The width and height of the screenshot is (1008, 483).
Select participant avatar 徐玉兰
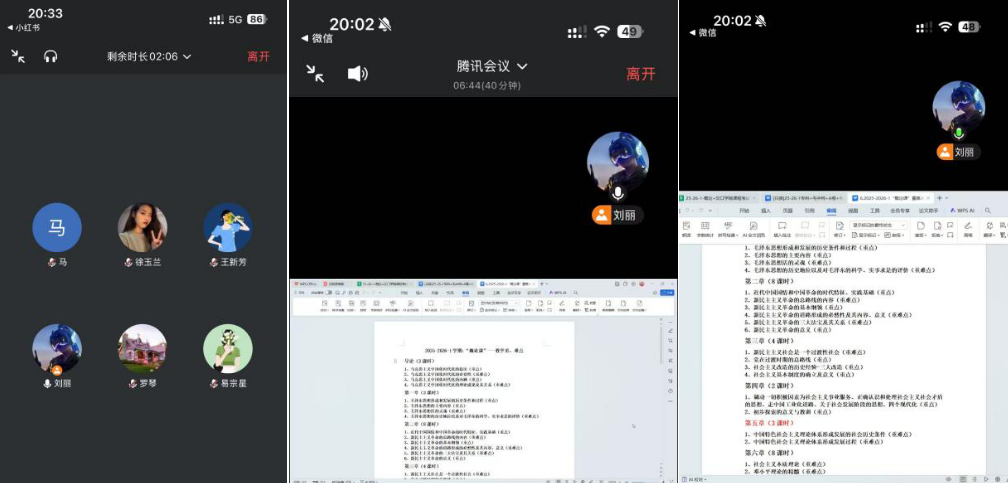pos(143,228)
